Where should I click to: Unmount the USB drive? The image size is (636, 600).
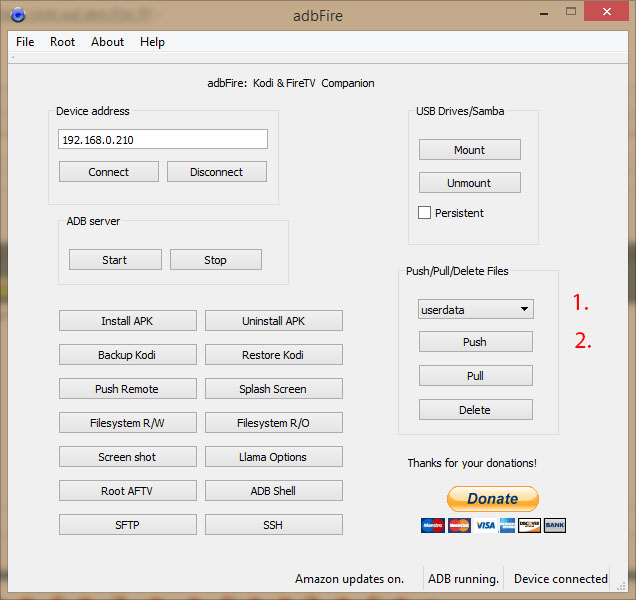[x=470, y=183]
